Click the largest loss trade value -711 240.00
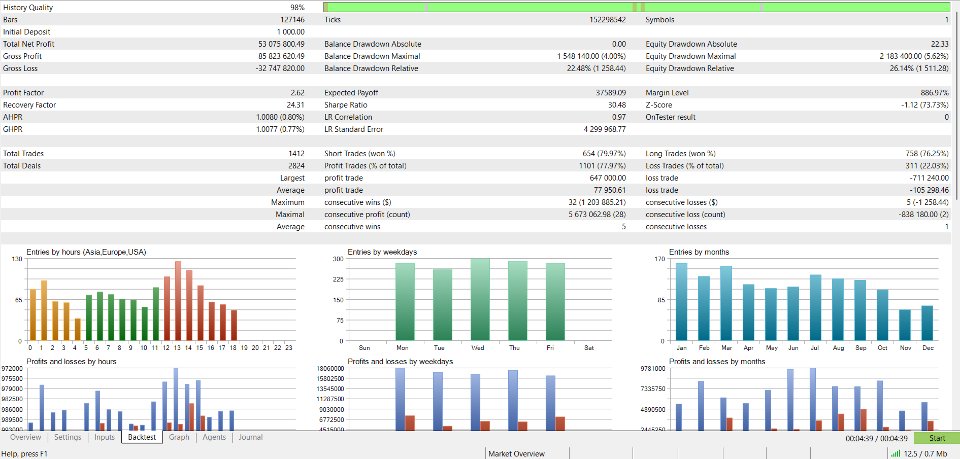Screen dimensions: 960x459 [929, 178]
